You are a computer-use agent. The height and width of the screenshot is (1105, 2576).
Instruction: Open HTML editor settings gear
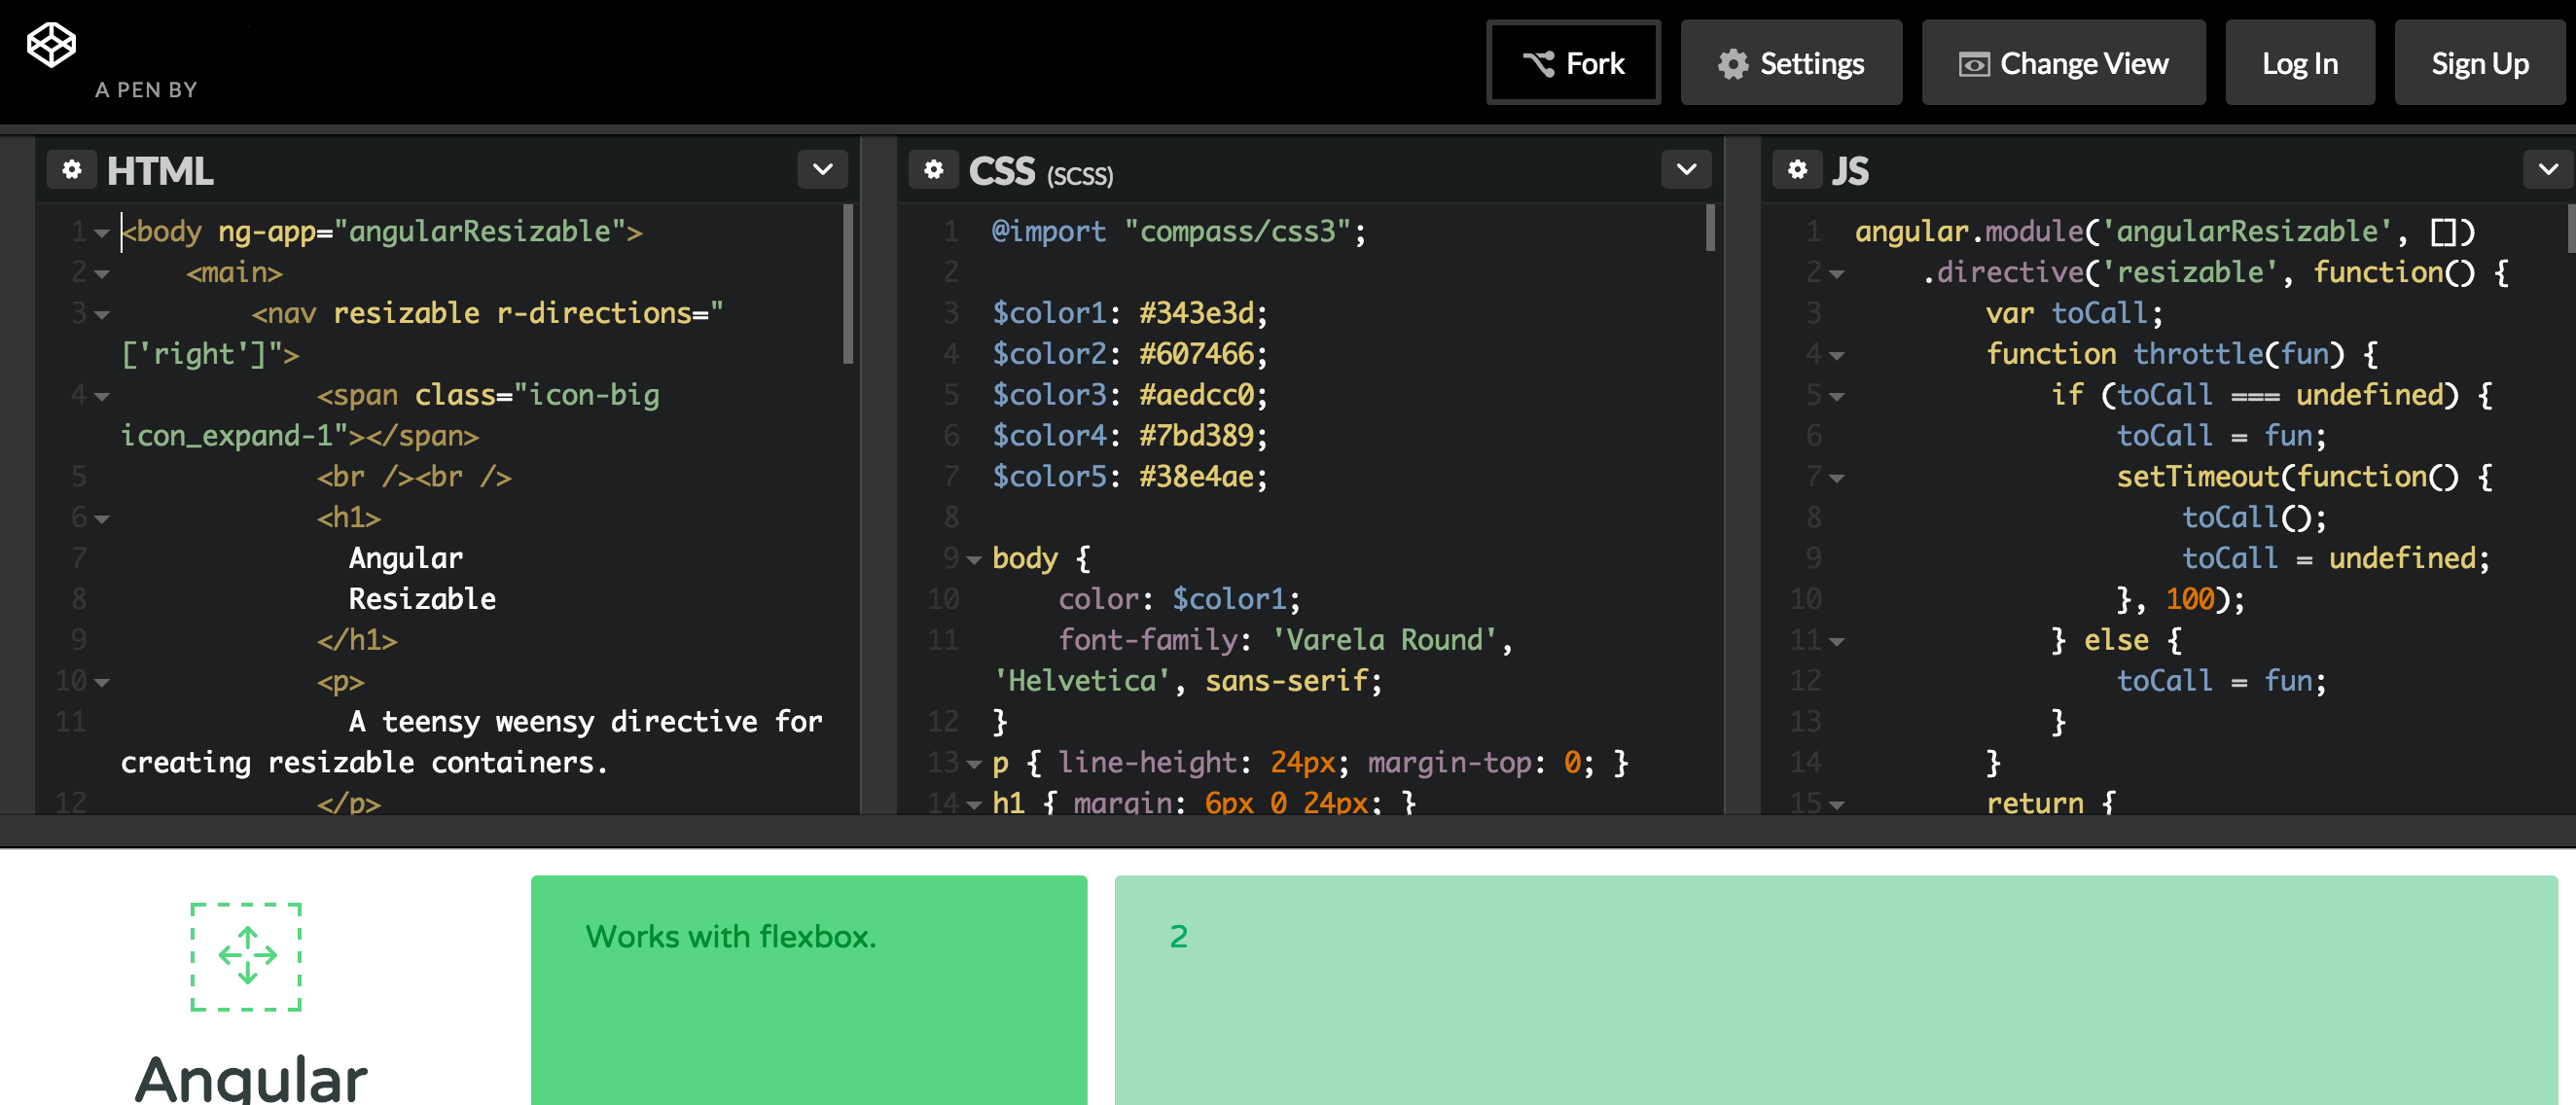72,170
